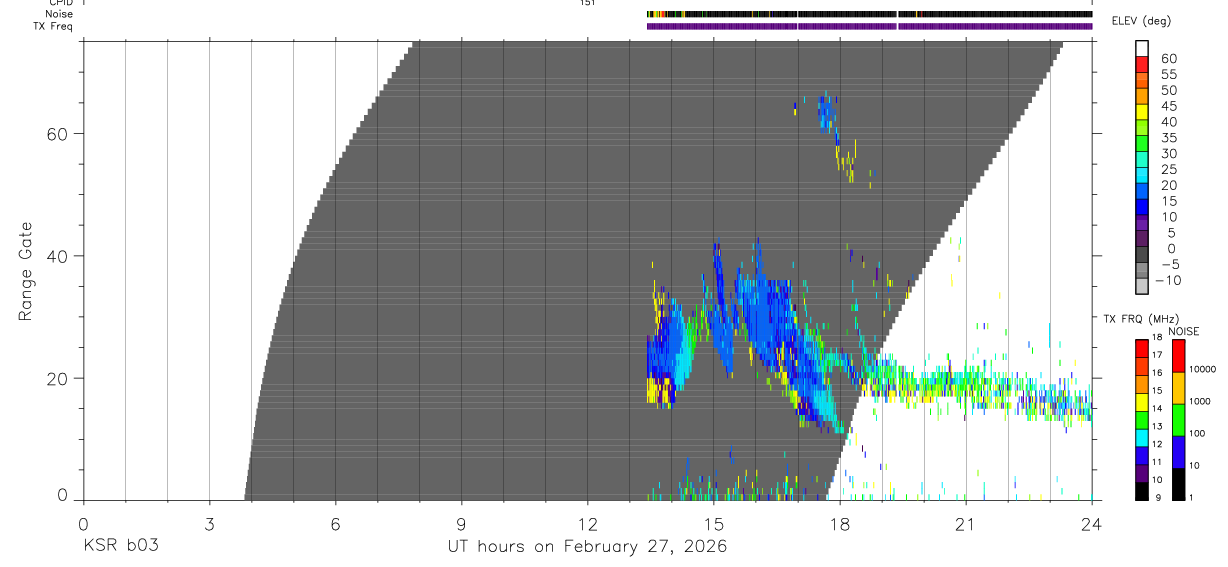1228x567 pixels.
Task: Click the black swatch in NOISE legend
Action: click(x=1177, y=484)
